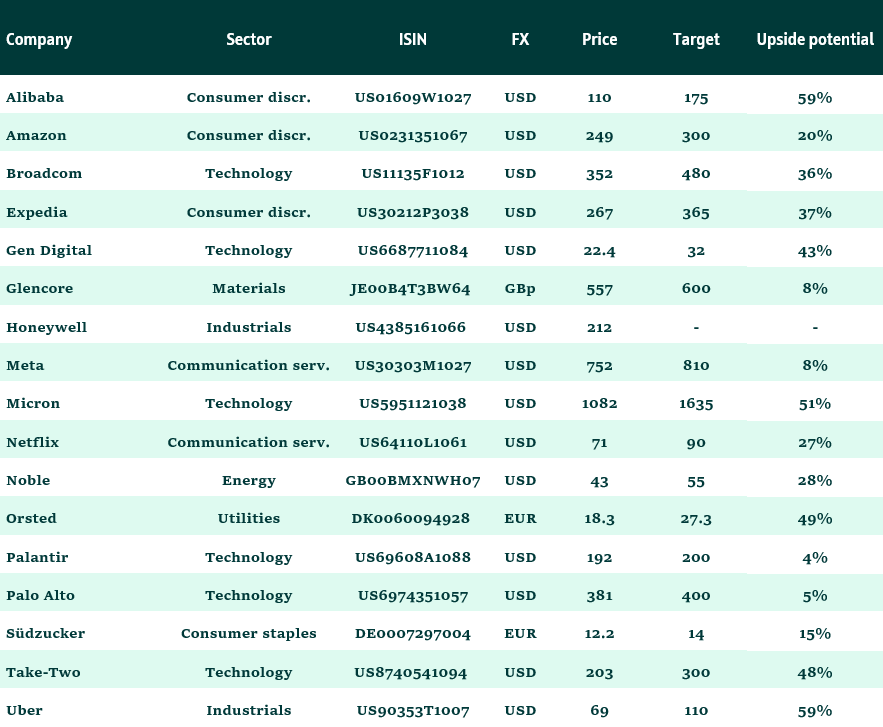Click Meta's target value 810
Image resolution: width=883 pixels, height=727 pixels.
click(x=696, y=365)
